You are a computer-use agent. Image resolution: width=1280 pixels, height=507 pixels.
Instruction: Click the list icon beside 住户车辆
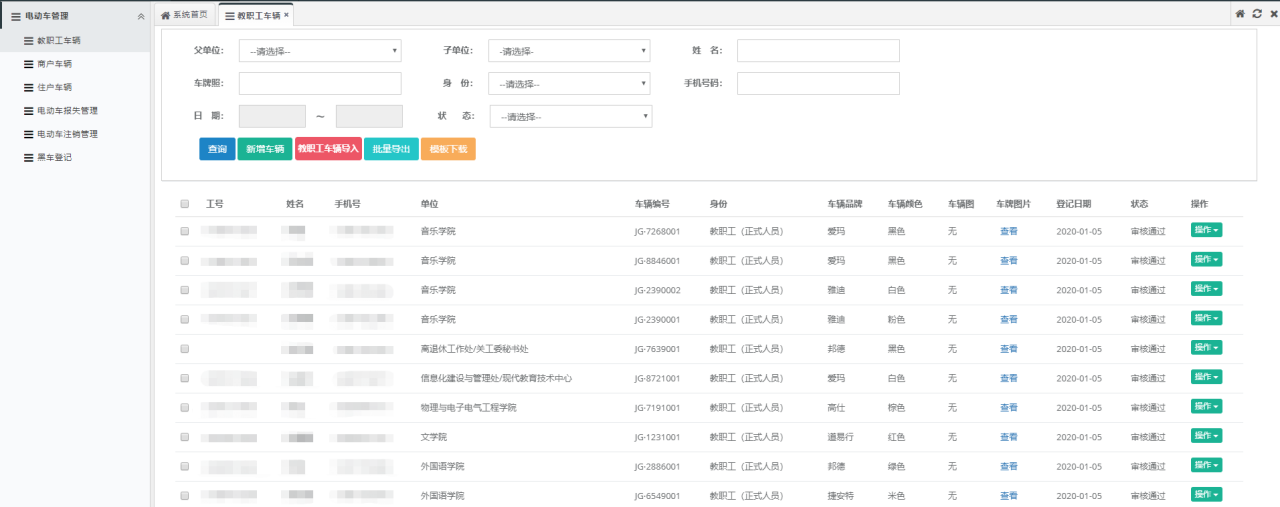point(28,87)
